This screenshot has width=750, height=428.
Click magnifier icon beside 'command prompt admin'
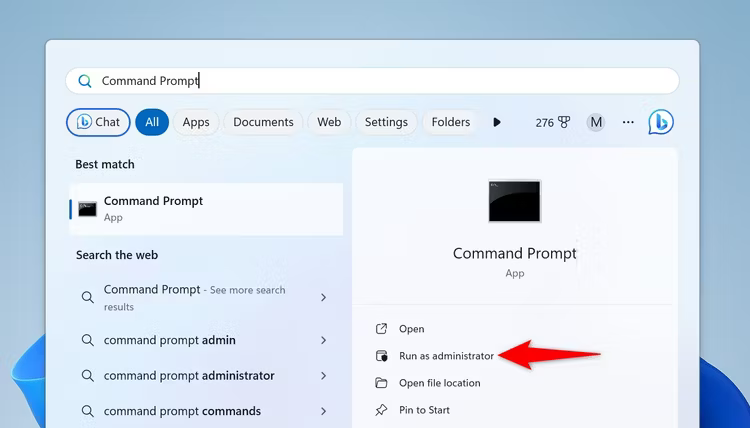click(x=88, y=340)
